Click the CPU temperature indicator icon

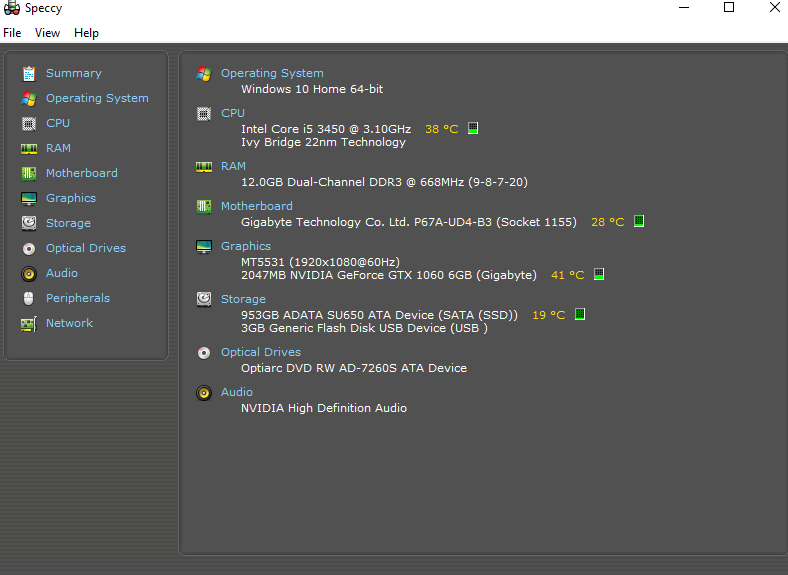(473, 128)
